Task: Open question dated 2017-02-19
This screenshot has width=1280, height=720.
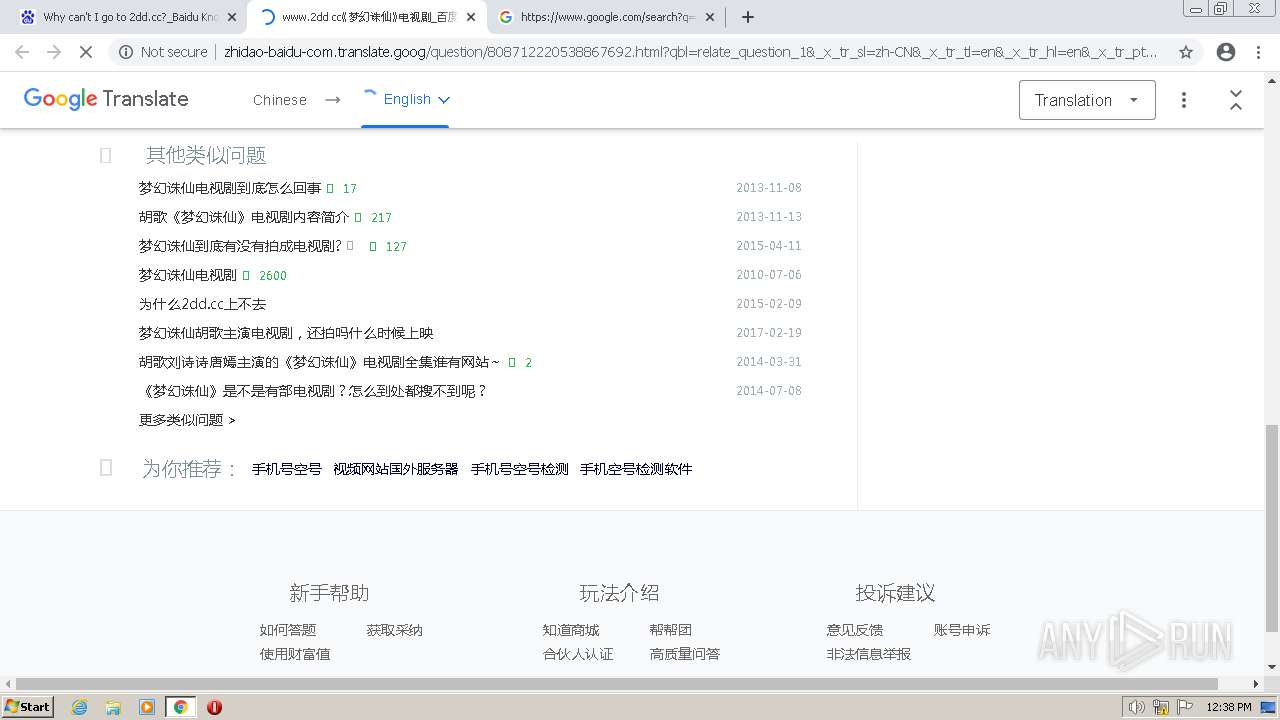Action: [x=286, y=333]
